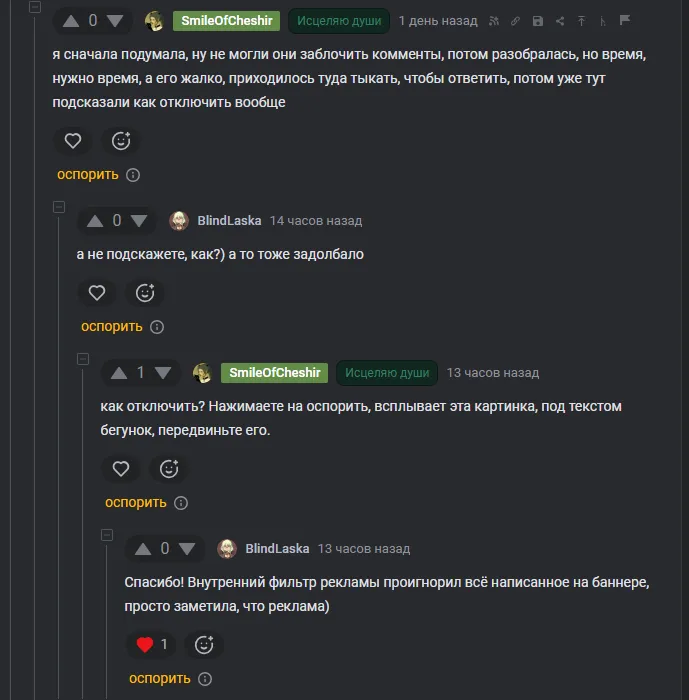Unlike BlindLaska's 'Спасибо' comment red heart
This screenshot has width=689, height=700.
(145, 645)
